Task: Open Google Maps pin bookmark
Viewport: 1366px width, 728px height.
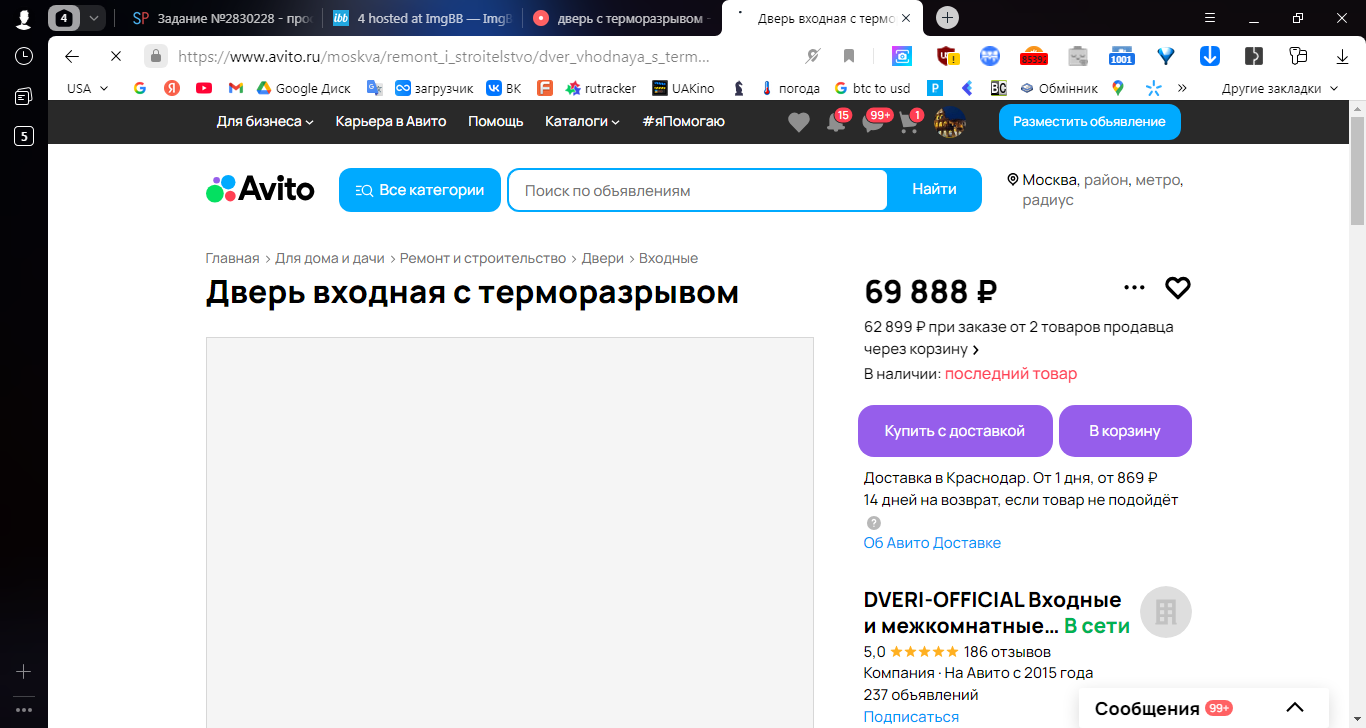Action: 1117,88
